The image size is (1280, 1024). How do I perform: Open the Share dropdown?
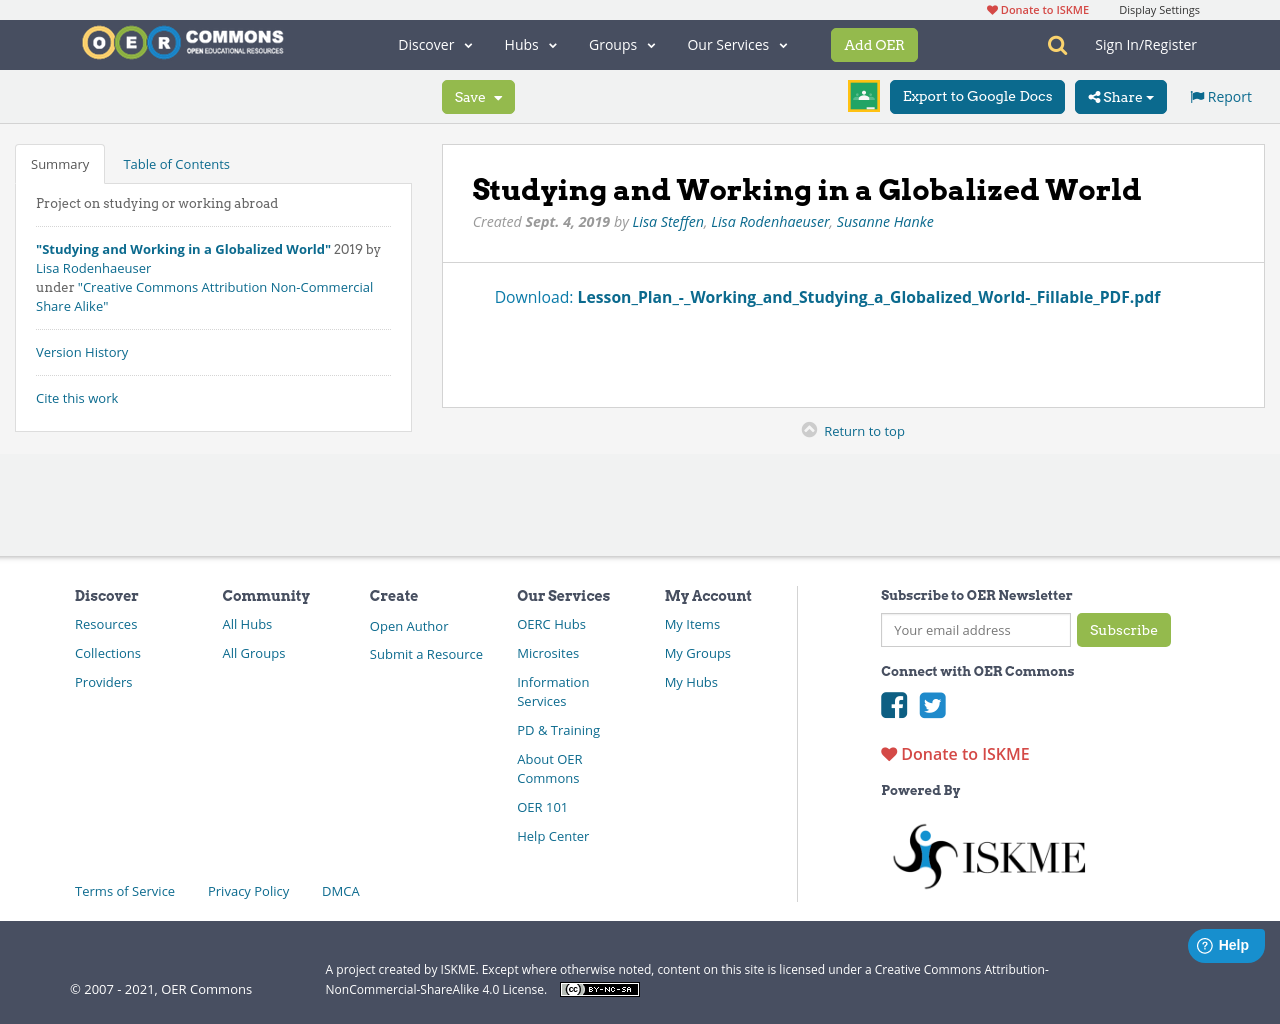1120,96
